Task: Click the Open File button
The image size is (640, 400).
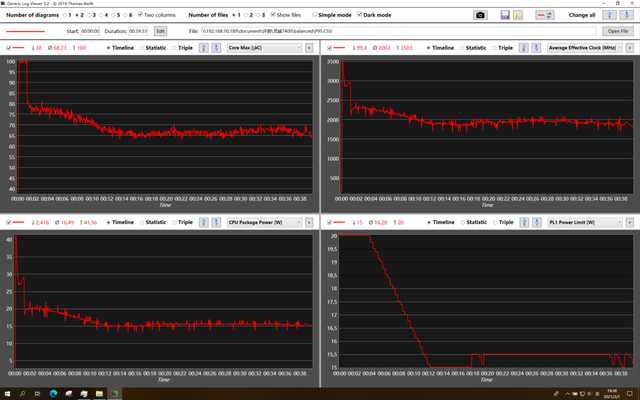Action: 618,31
